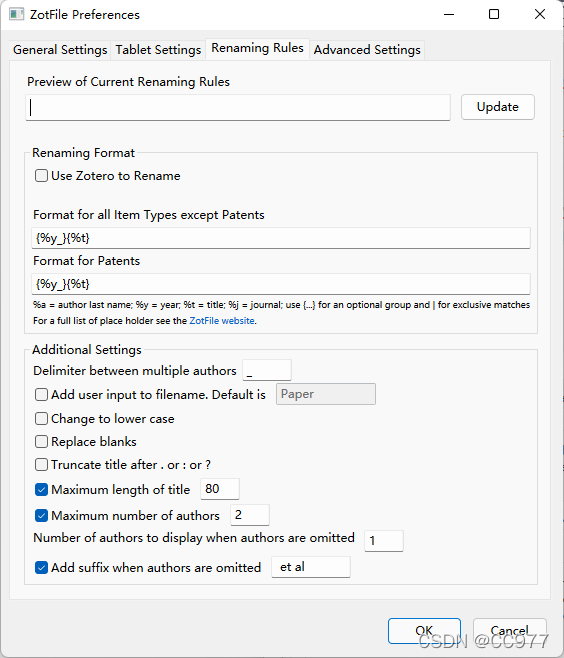Click the Update preview button
Image resolution: width=564 pixels, height=658 pixels.
coord(498,107)
